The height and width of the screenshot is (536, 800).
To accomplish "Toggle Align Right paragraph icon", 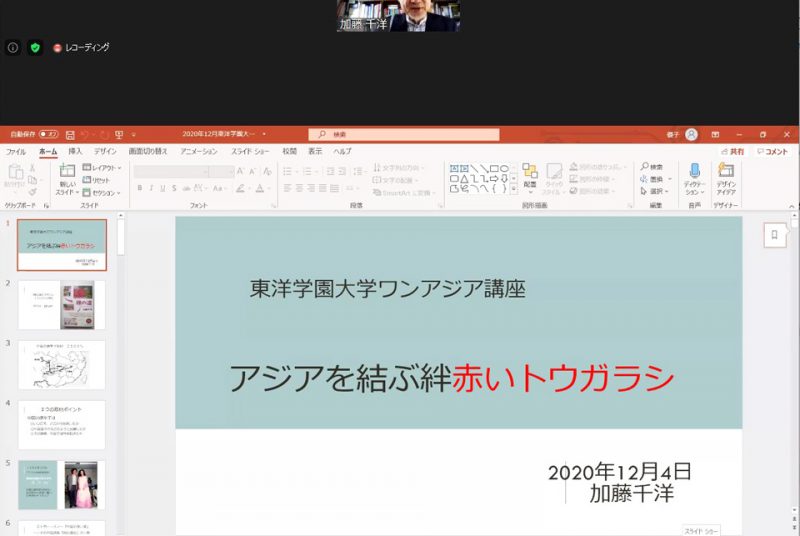I will click(311, 188).
